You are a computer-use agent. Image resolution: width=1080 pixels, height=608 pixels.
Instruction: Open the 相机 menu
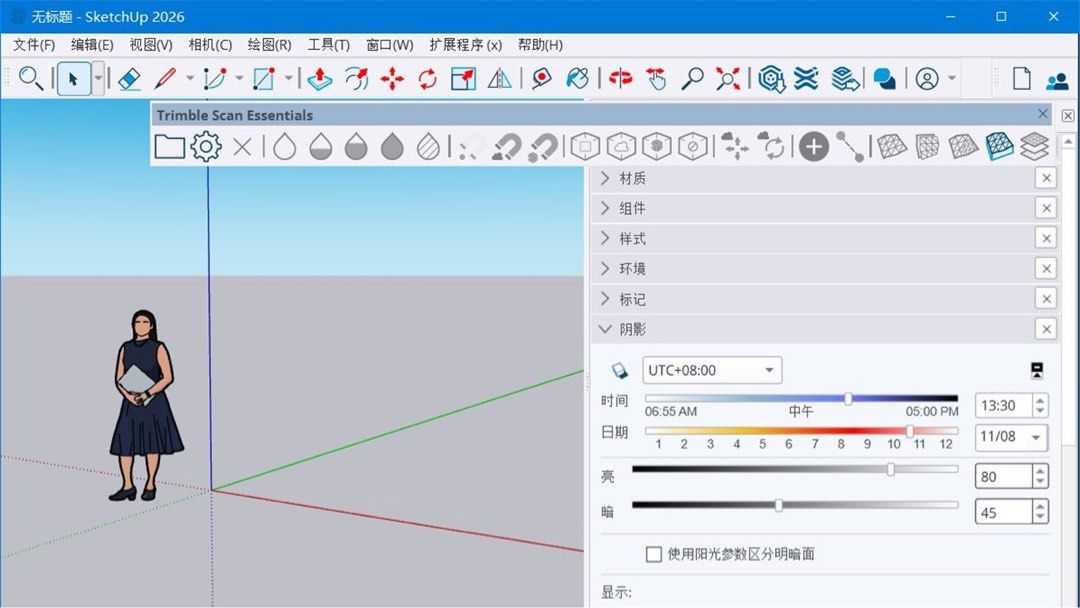(209, 44)
